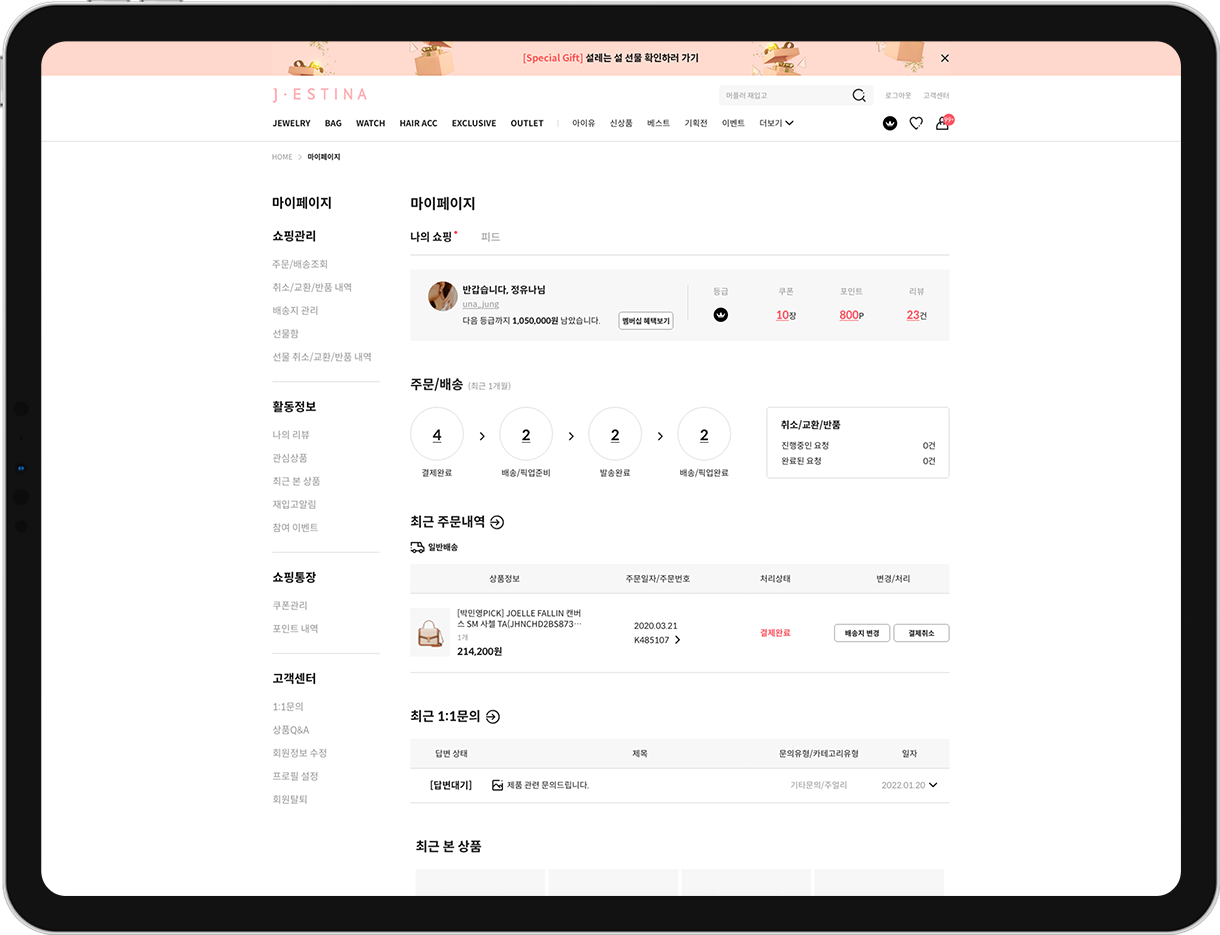Open 프로필 설정 in sidebar
The height and width of the screenshot is (935, 1220).
[295, 776]
